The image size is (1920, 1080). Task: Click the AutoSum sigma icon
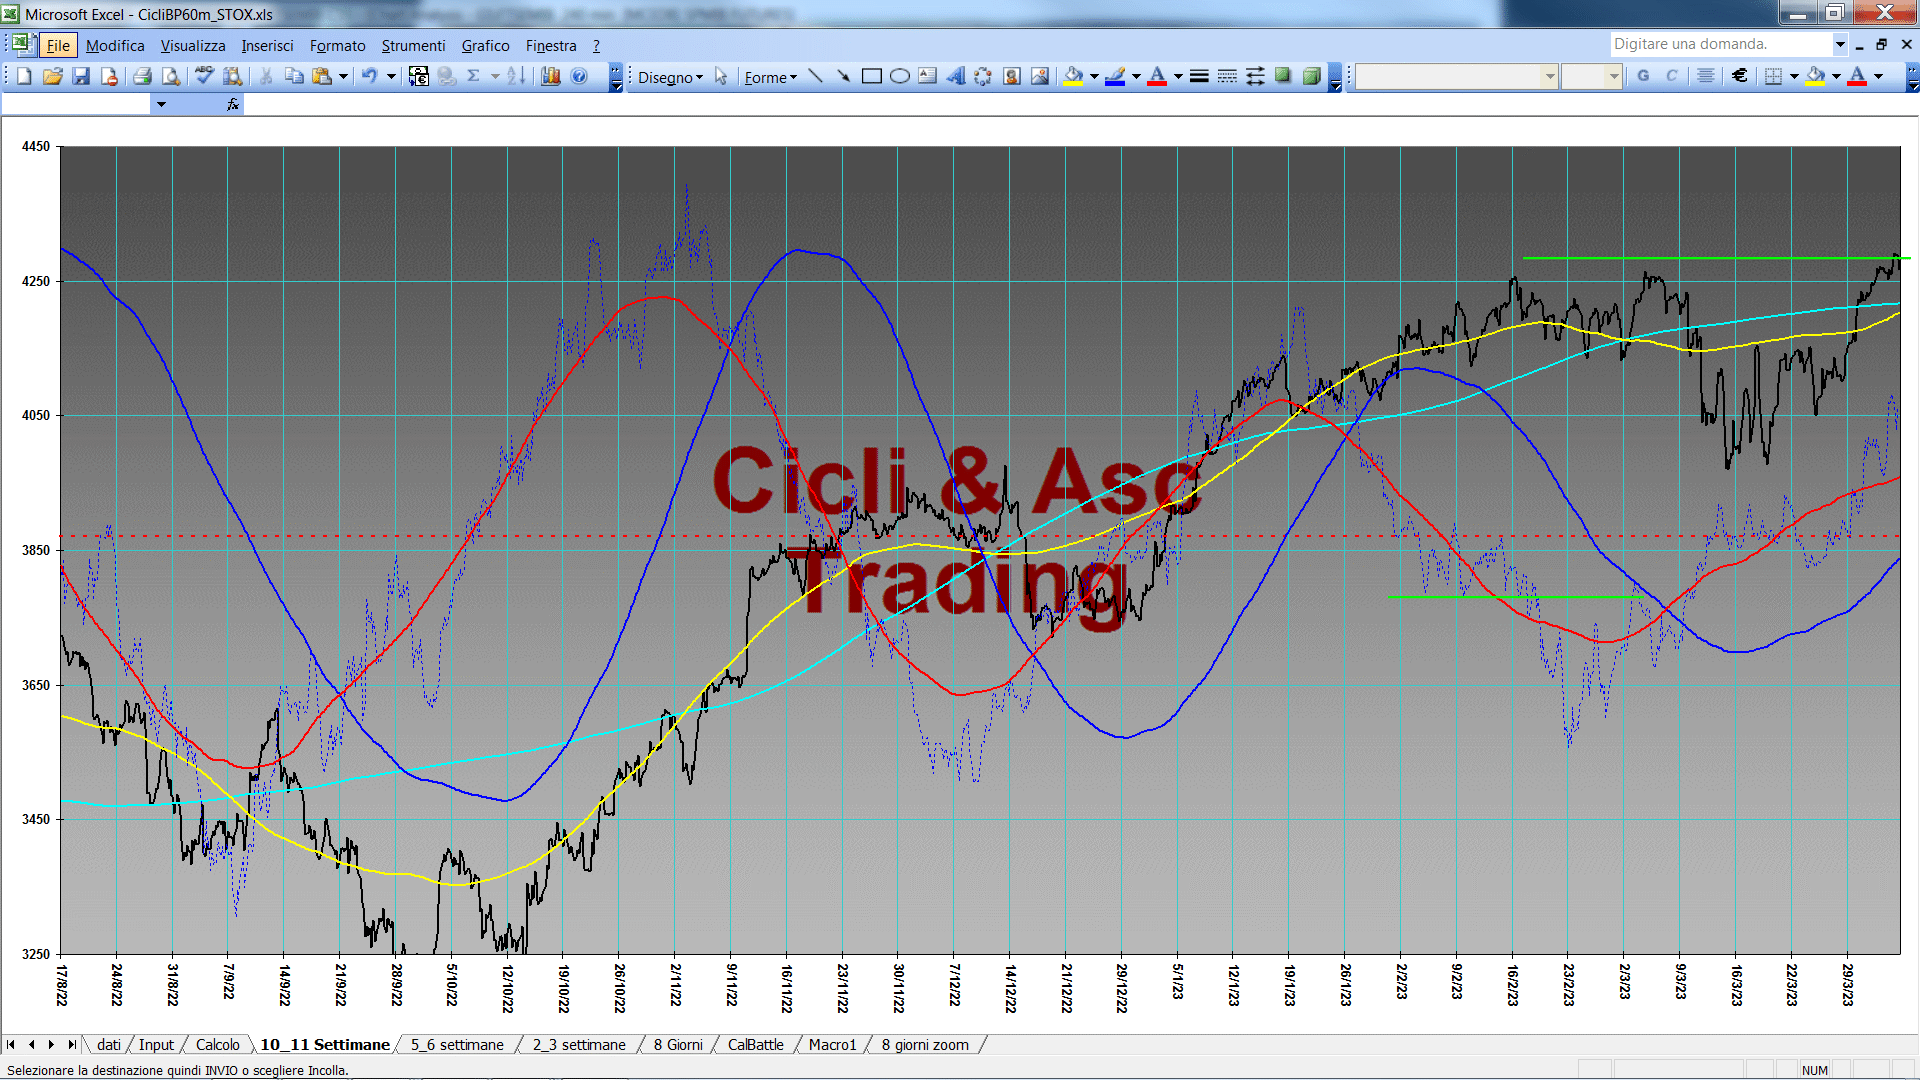pos(474,76)
